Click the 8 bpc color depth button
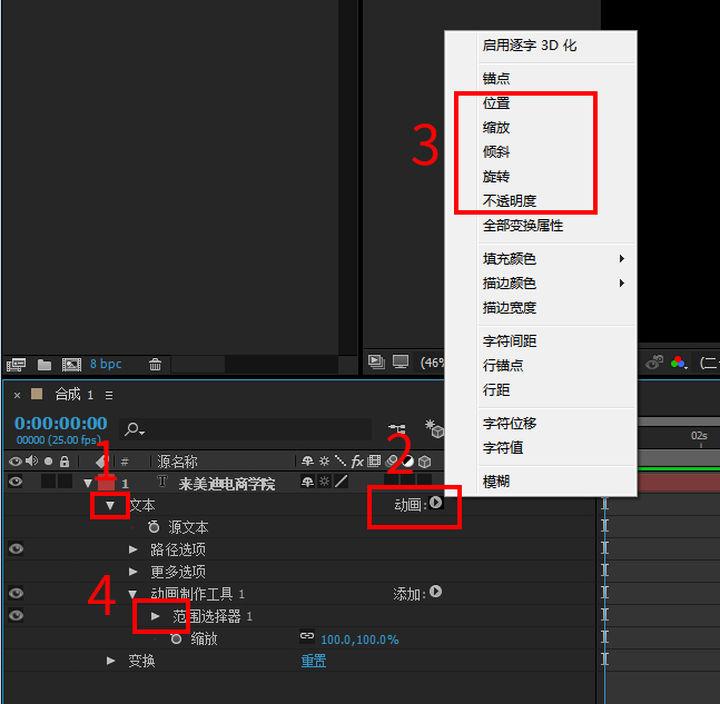 point(106,365)
